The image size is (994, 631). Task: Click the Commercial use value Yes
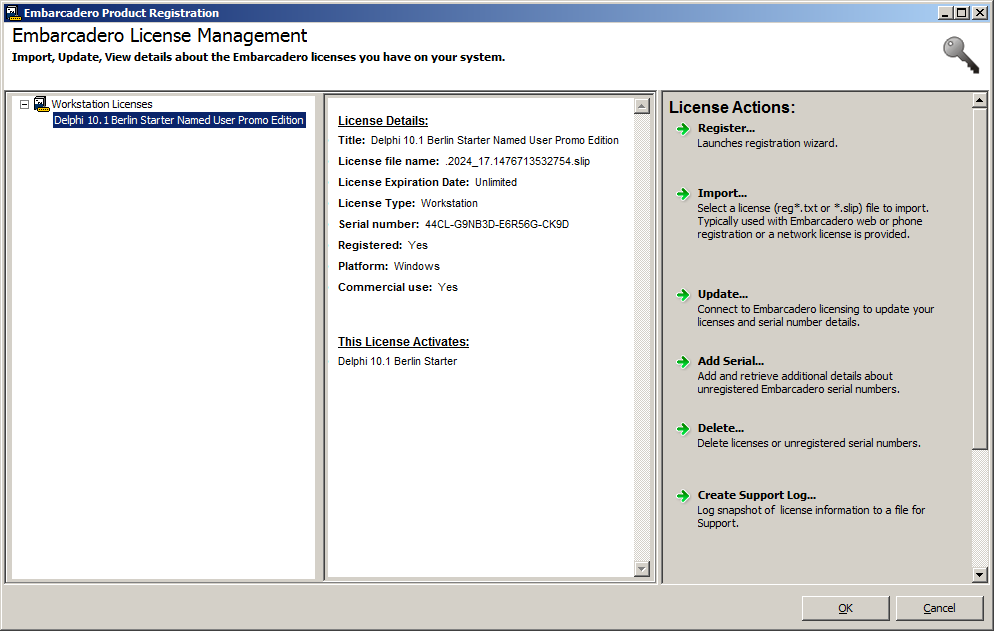[x=447, y=287]
